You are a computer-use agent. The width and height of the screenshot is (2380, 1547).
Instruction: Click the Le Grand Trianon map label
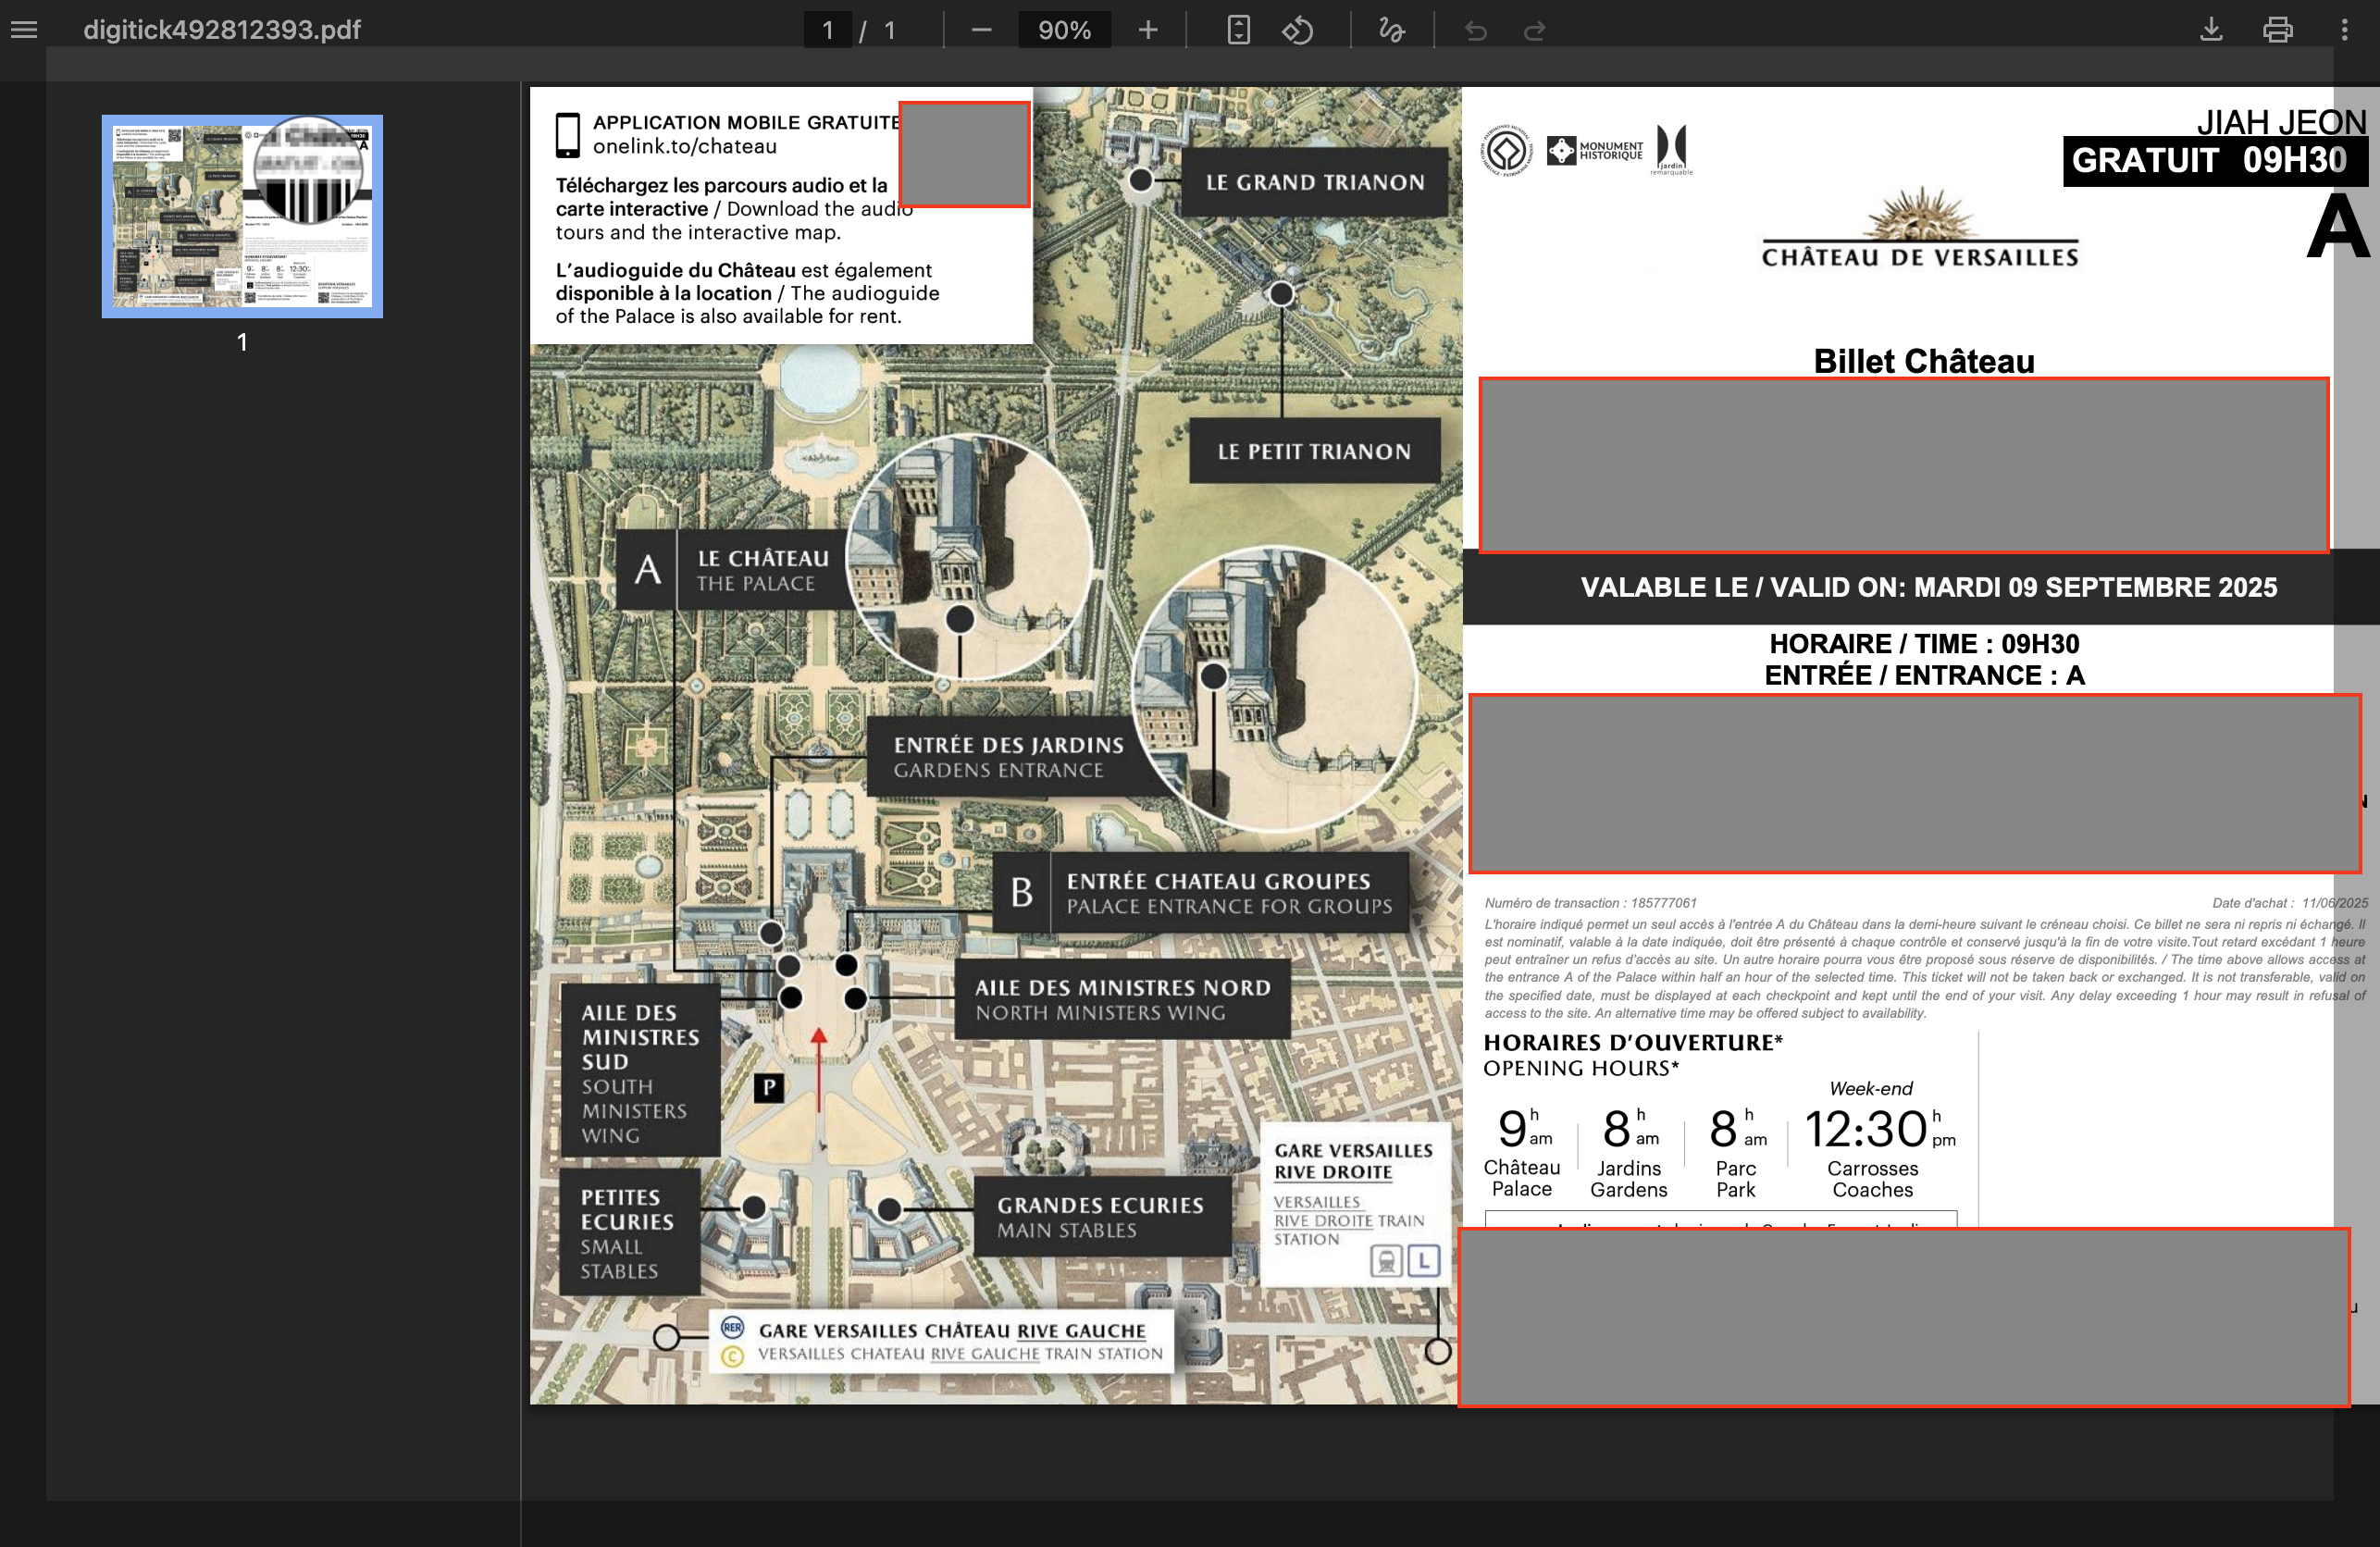1314,183
